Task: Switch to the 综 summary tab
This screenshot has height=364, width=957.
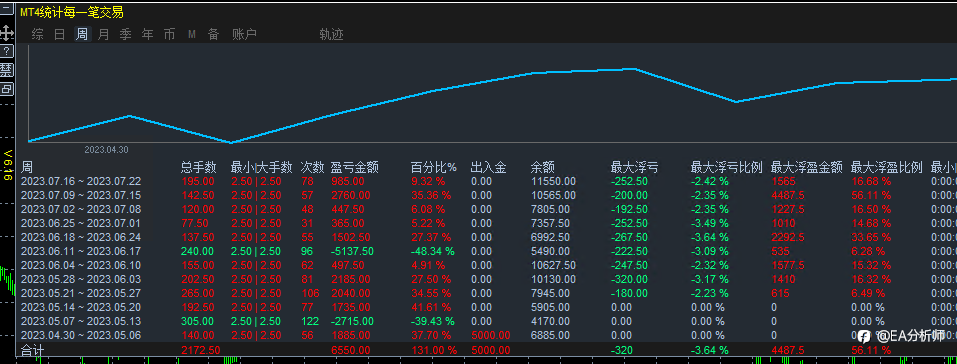Action: click(38, 34)
